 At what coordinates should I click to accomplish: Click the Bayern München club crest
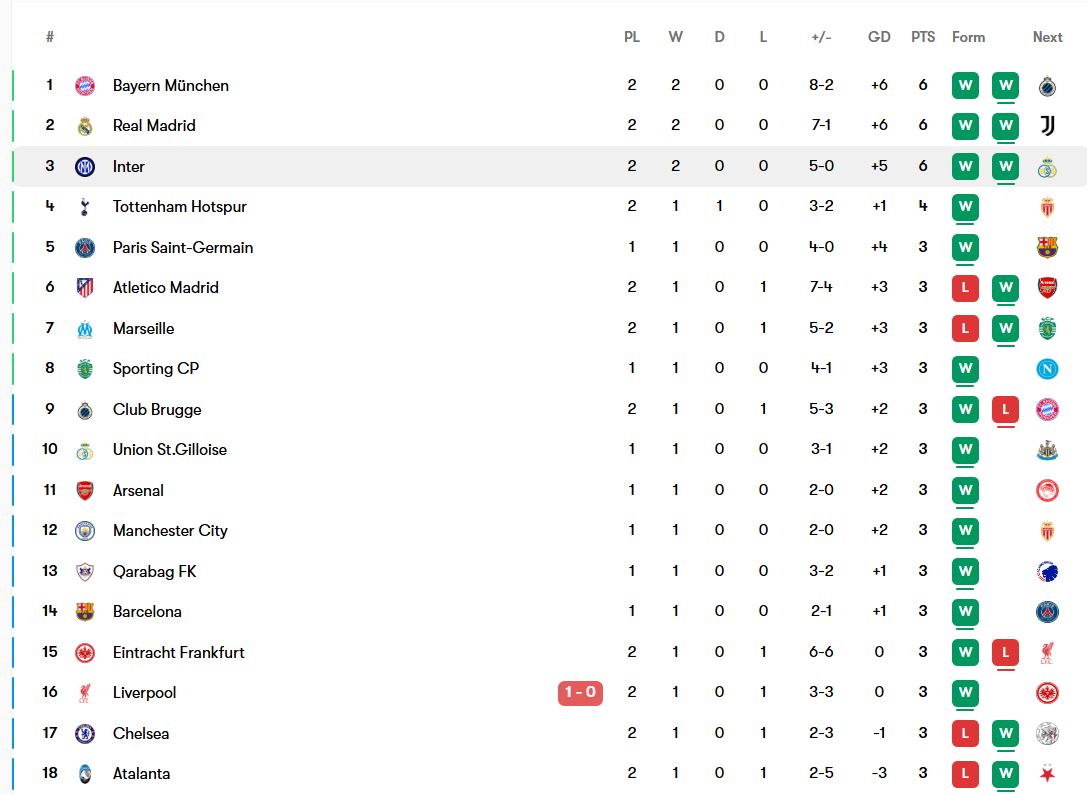[85, 86]
